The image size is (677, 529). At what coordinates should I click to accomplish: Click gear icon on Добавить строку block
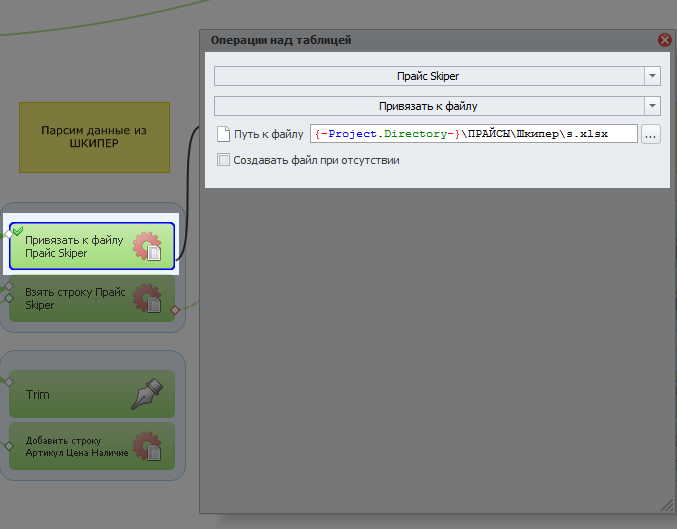tap(147, 446)
